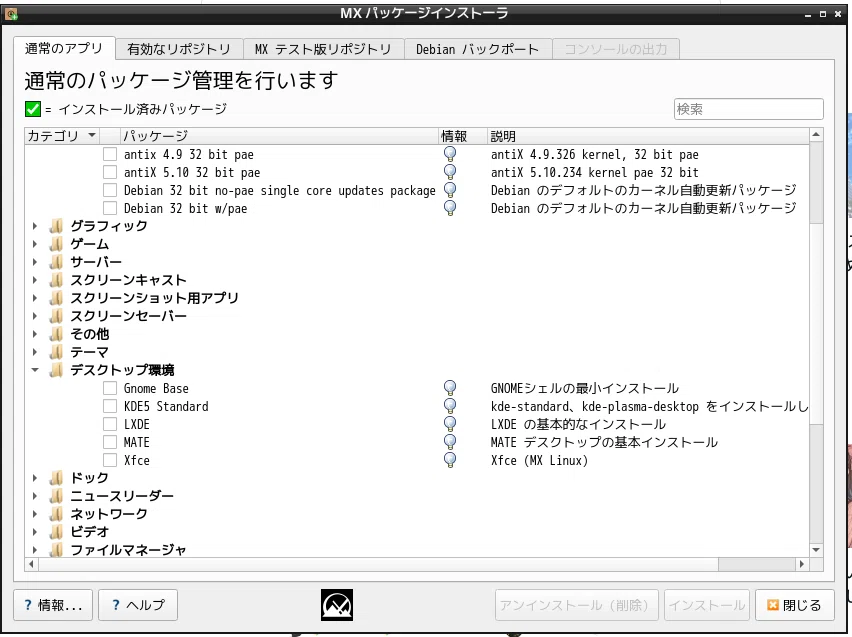The height and width of the screenshot is (637, 852).
Task: Click the ゲーム folder icon
Action: (x=56, y=244)
